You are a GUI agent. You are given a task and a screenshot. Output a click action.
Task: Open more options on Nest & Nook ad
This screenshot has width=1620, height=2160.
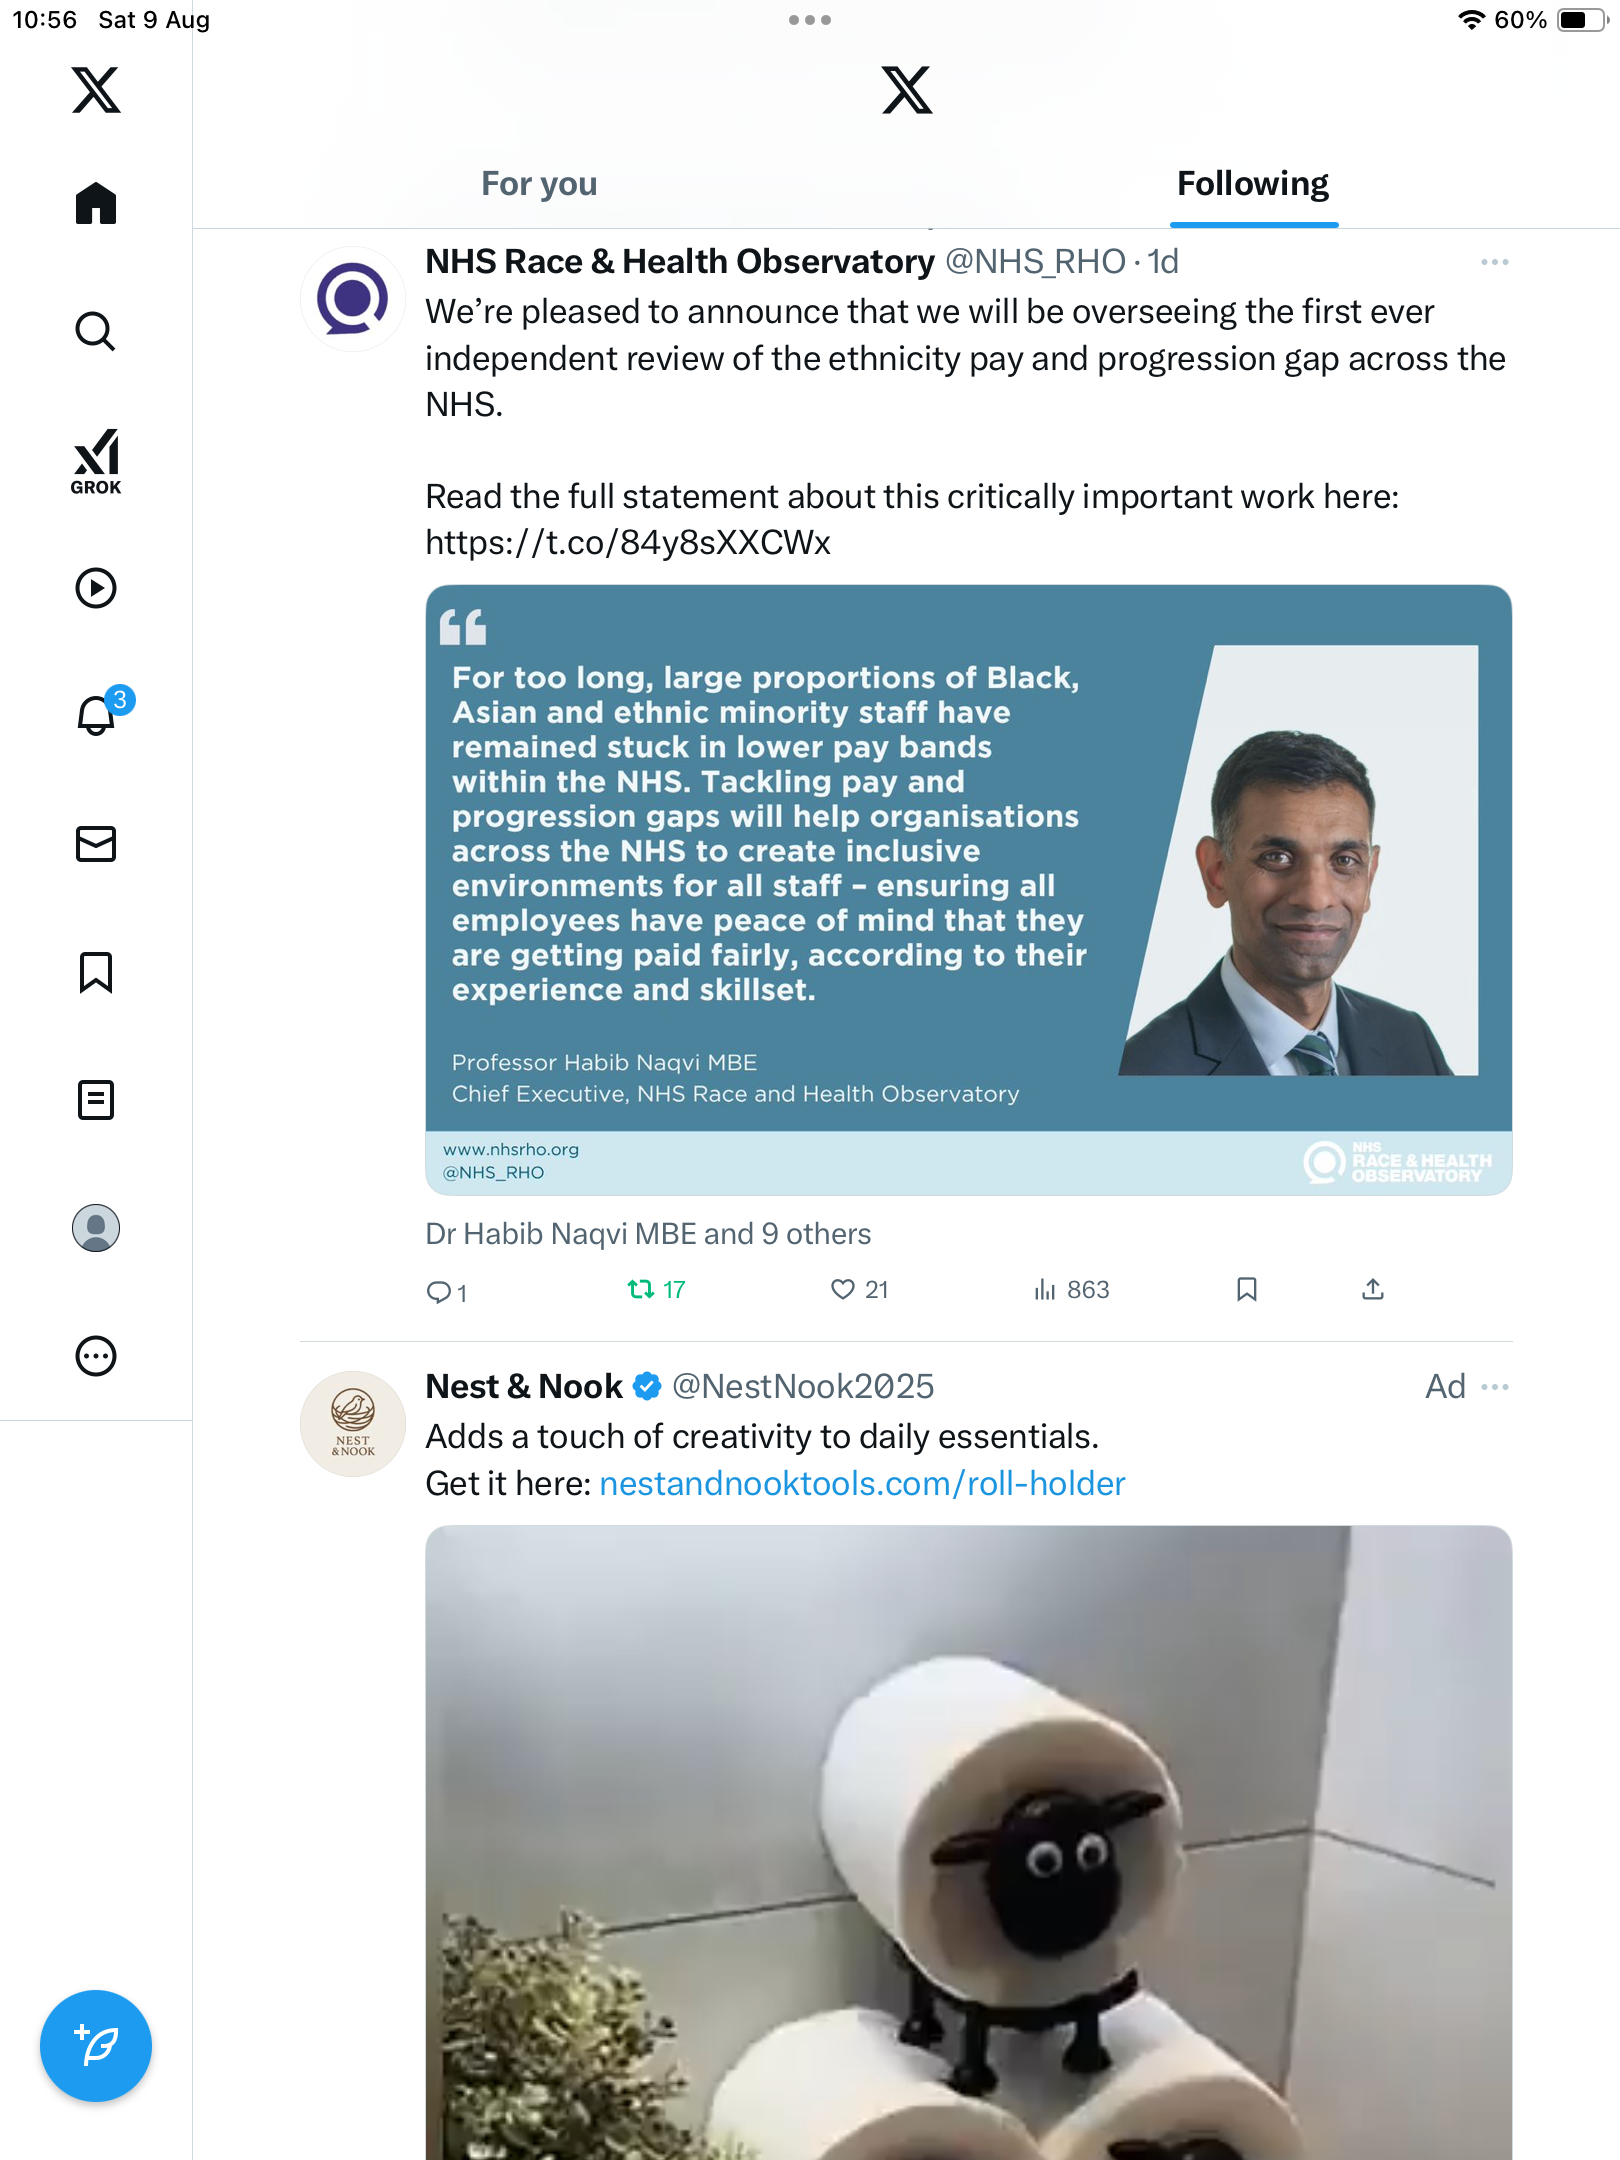click(1494, 1387)
